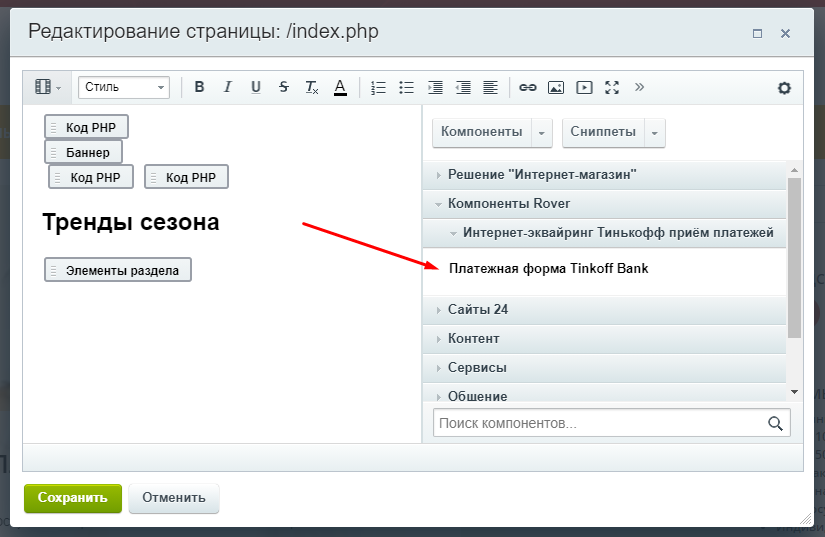Insert a bulleted list
Image resolution: width=825 pixels, height=537 pixels.
pos(406,87)
